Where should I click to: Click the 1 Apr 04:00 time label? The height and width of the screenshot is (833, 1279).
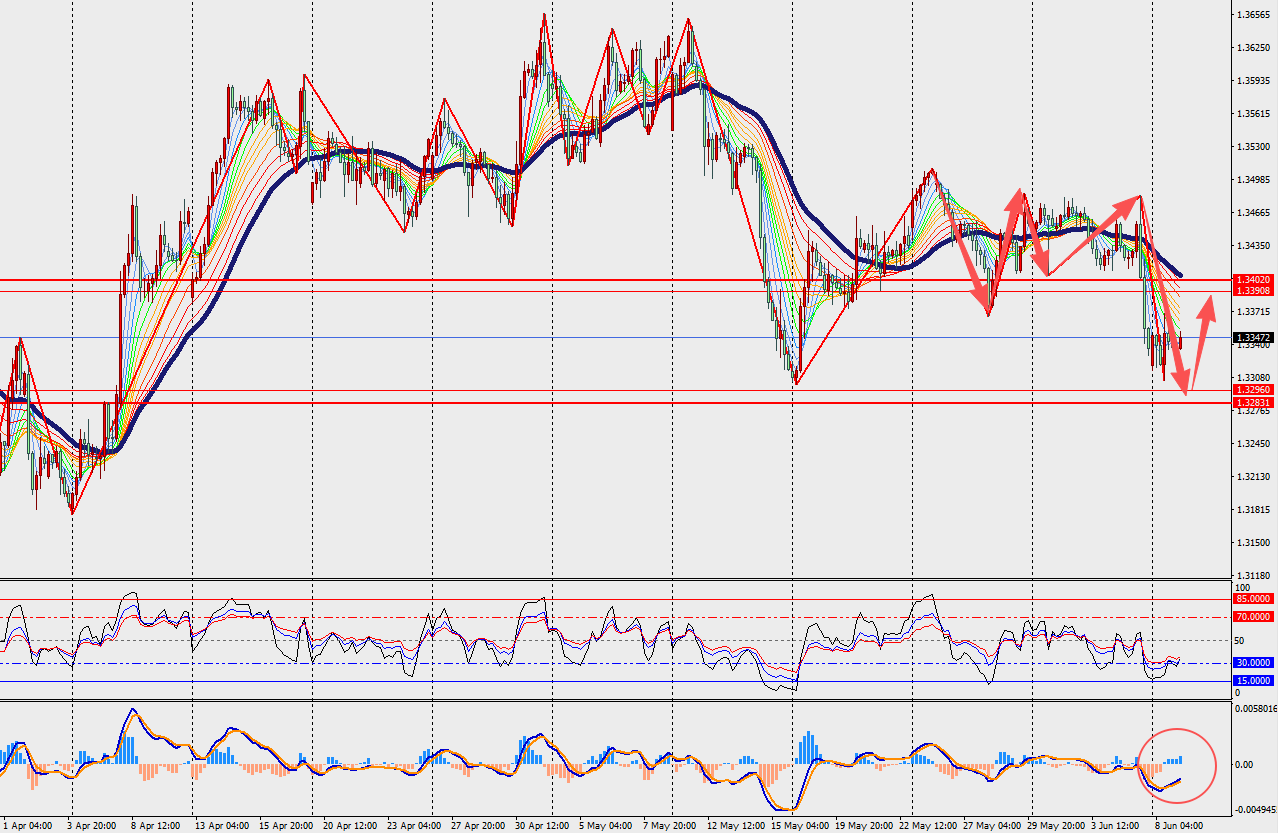pyautogui.click(x=27, y=826)
